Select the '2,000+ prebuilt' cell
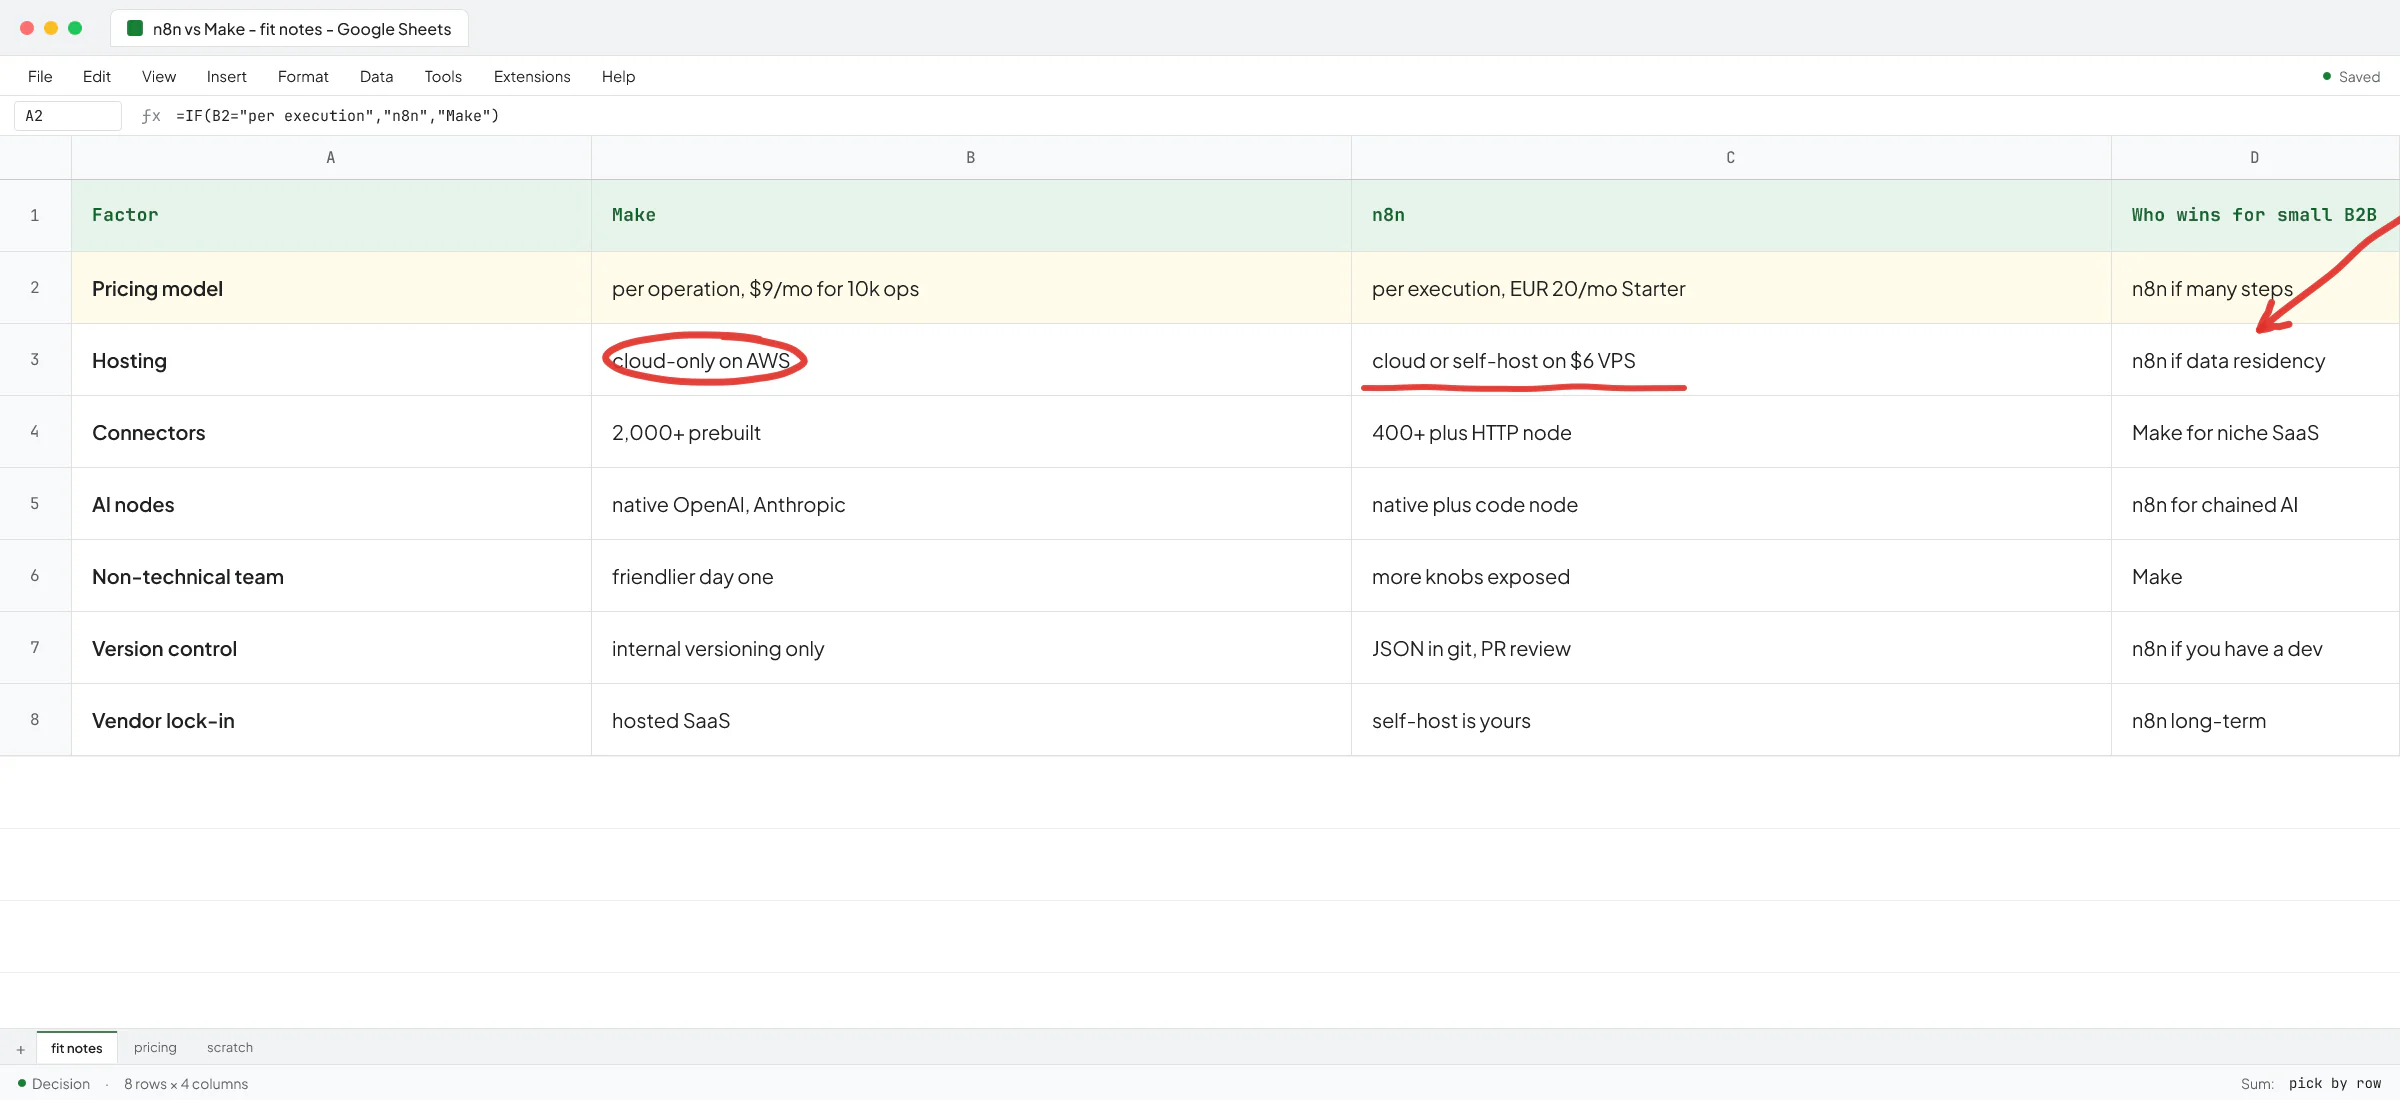The height and width of the screenshot is (1100, 2400). coord(971,432)
